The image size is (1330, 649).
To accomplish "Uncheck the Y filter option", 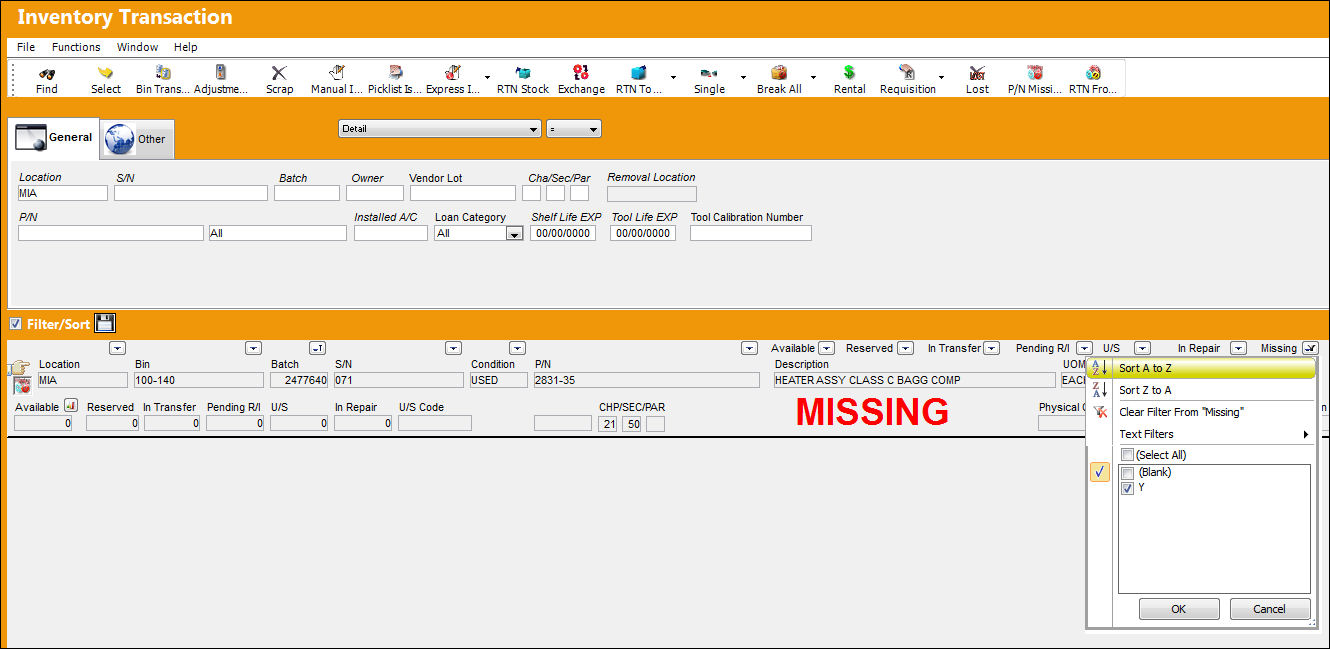I will (x=1127, y=488).
